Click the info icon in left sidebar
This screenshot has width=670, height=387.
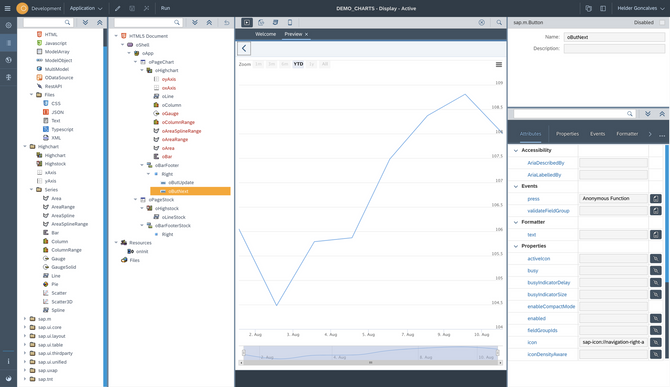(8, 361)
